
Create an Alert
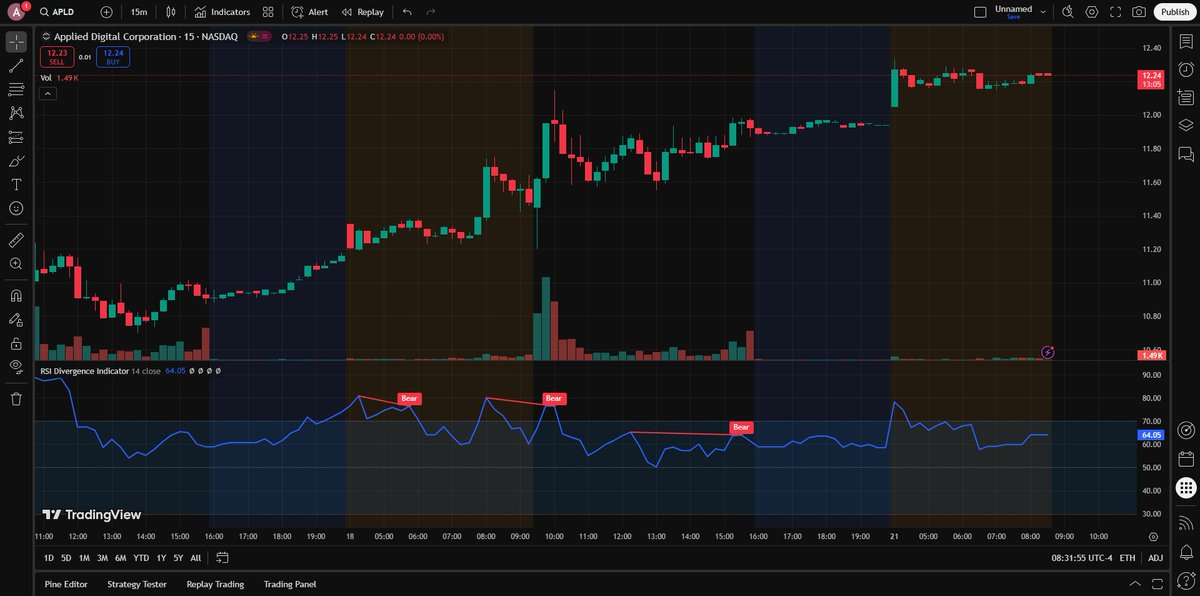click(310, 12)
